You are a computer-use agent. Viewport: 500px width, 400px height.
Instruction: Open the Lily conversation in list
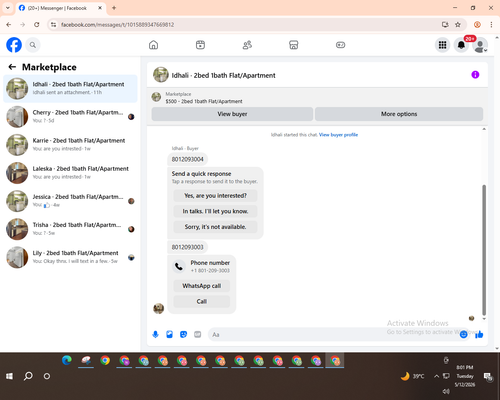(70, 257)
